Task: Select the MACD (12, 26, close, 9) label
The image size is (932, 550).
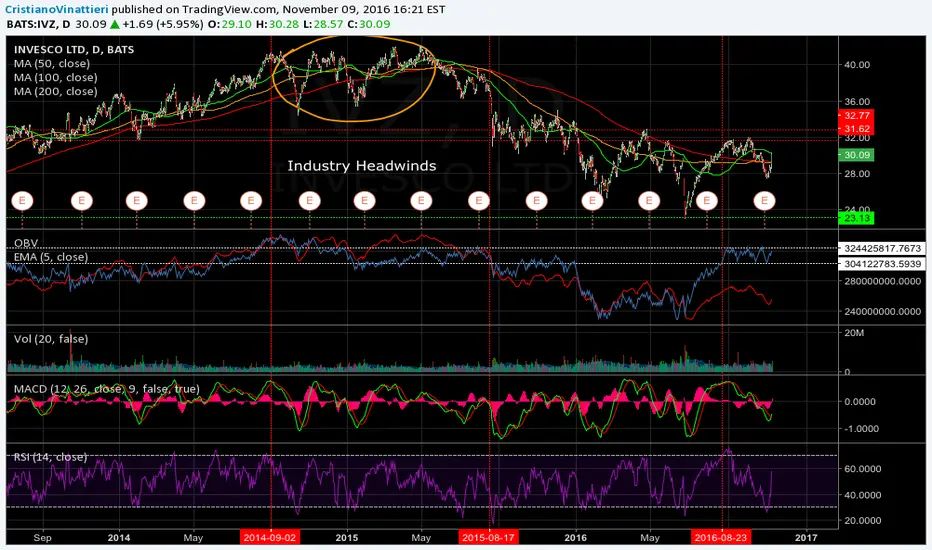Action: (106, 389)
